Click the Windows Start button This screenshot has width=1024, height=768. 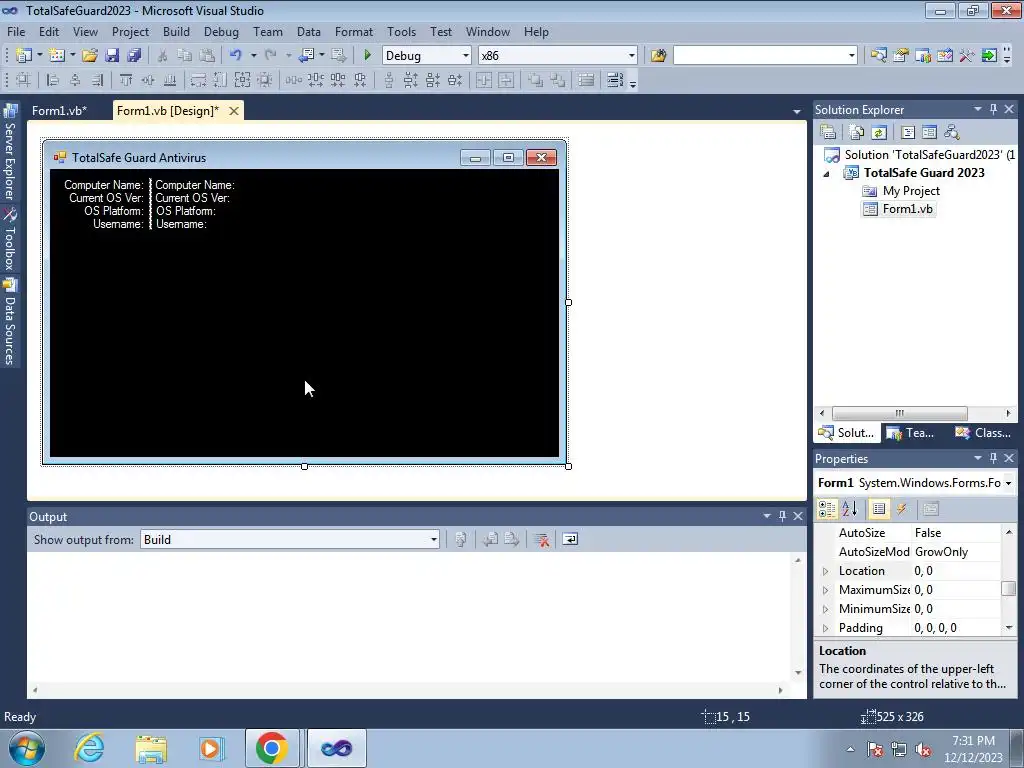[27, 748]
